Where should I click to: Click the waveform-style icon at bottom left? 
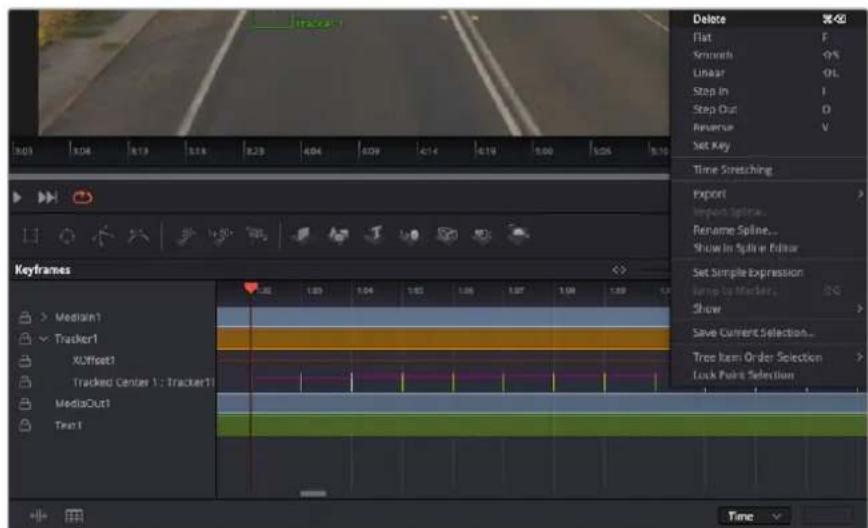[38, 516]
